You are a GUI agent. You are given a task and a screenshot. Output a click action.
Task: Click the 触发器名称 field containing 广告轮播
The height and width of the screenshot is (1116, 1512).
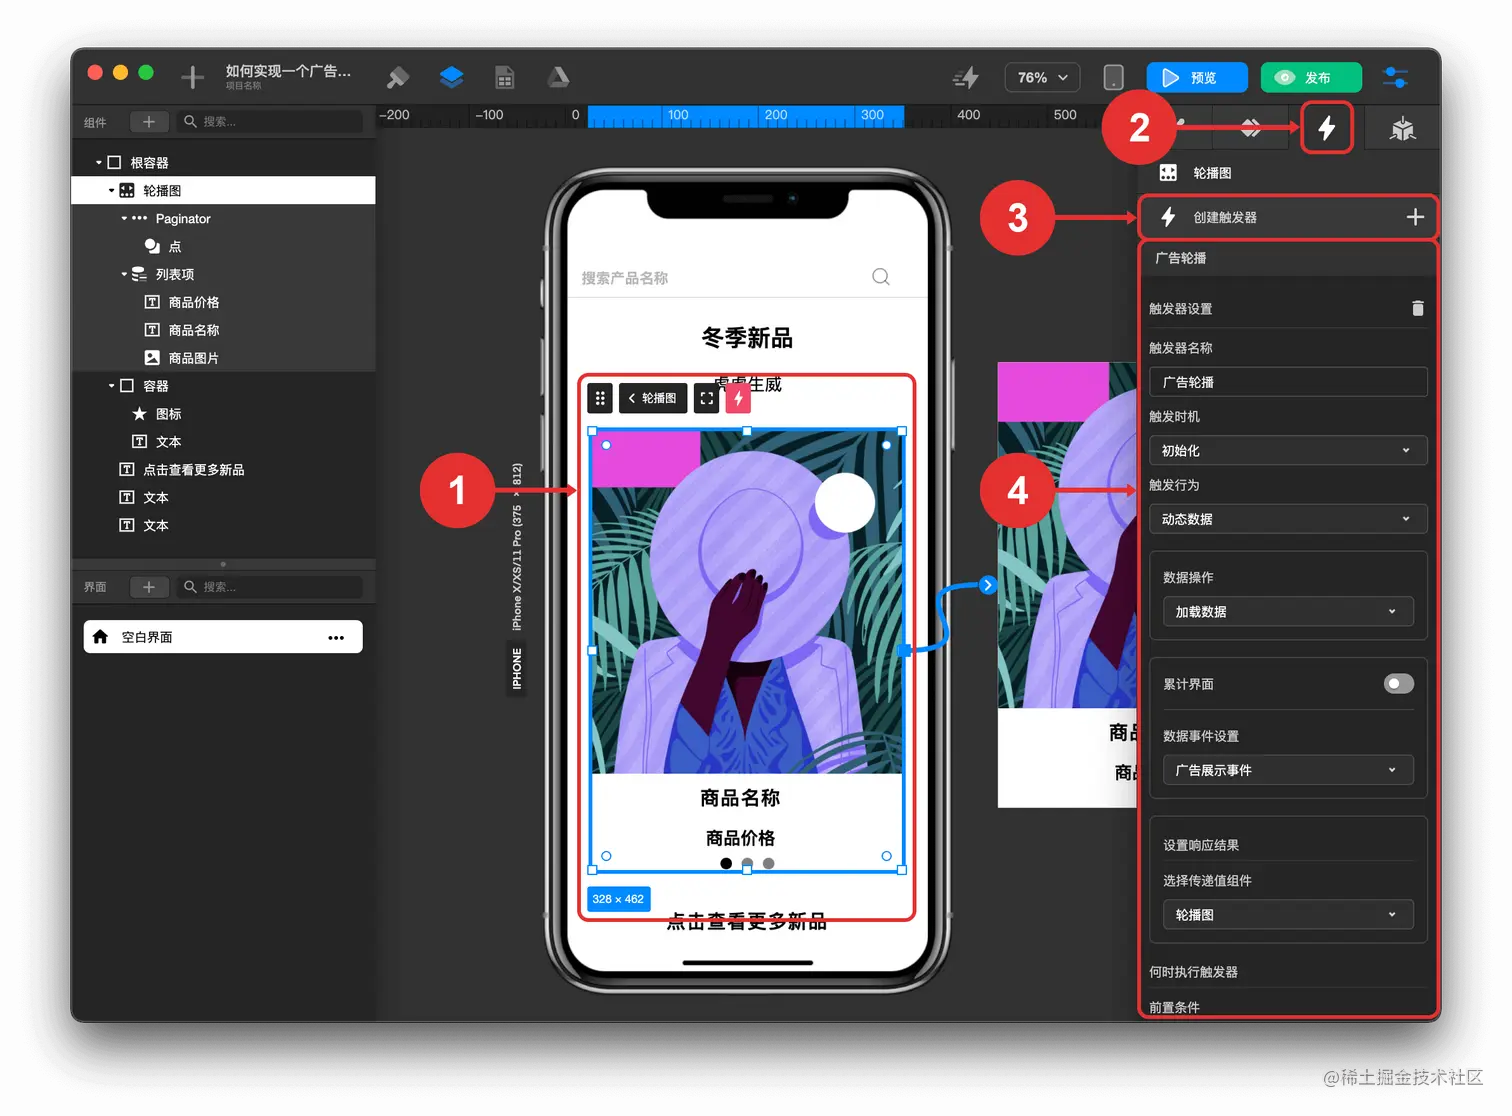click(x=1288, y=382)
